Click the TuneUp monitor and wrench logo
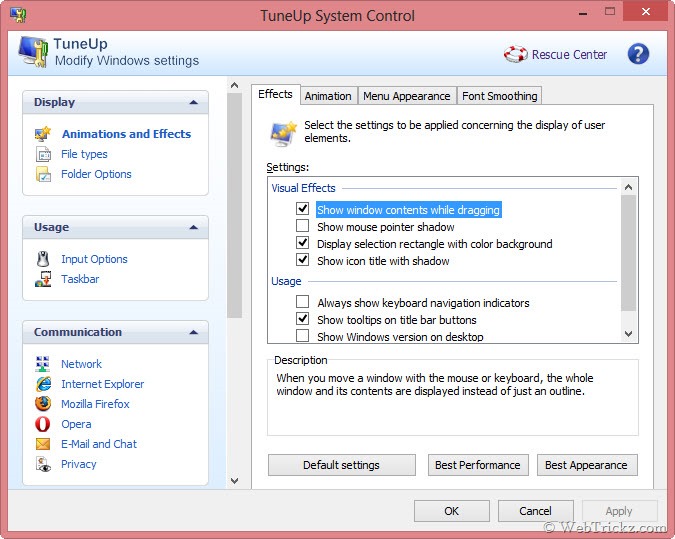The height and width of the screenshot is (539, 675). (33, 52)
